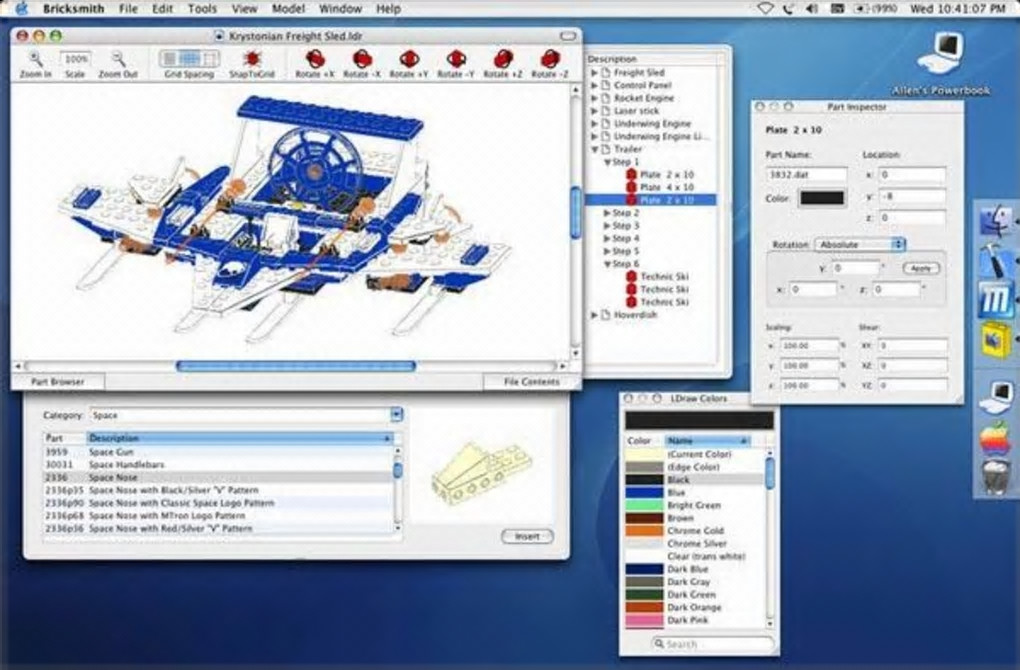Viewport: 1020px width, 670px height.
Task: Open the File menu
Action: click(x=128, y=8)
